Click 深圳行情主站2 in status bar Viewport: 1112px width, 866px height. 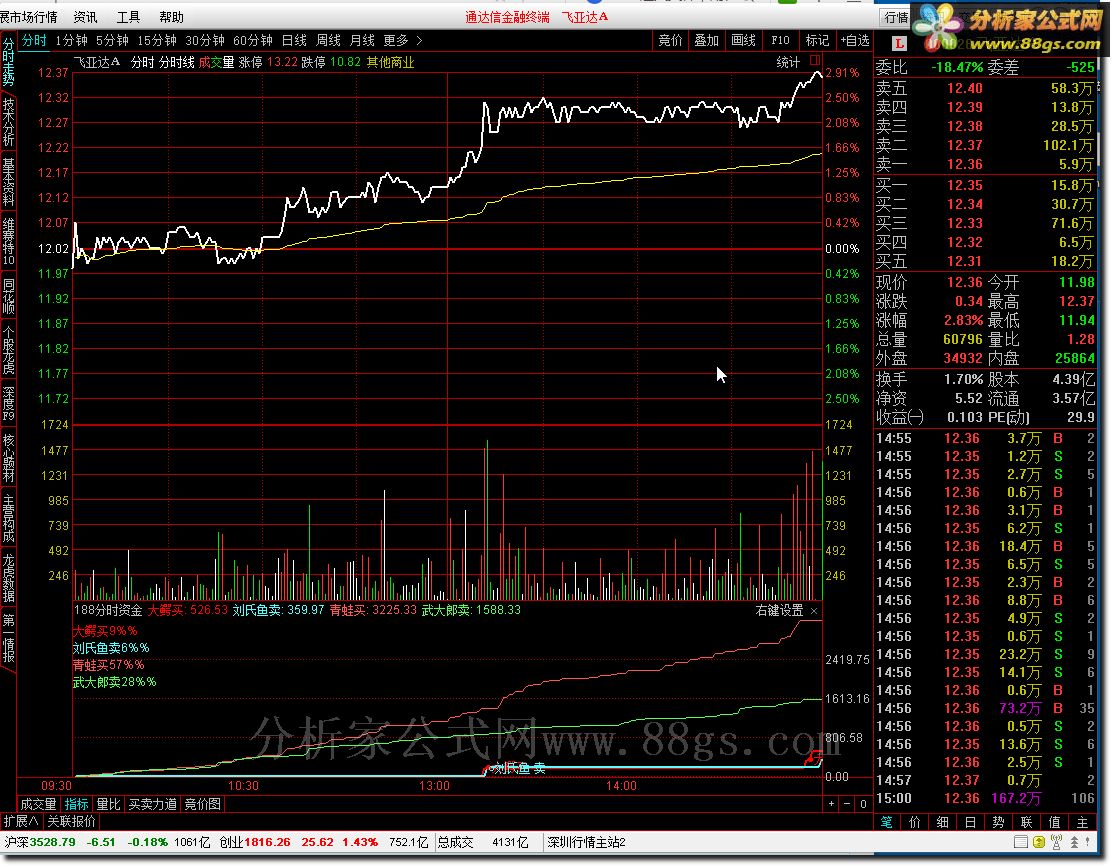tap(586, 842)
